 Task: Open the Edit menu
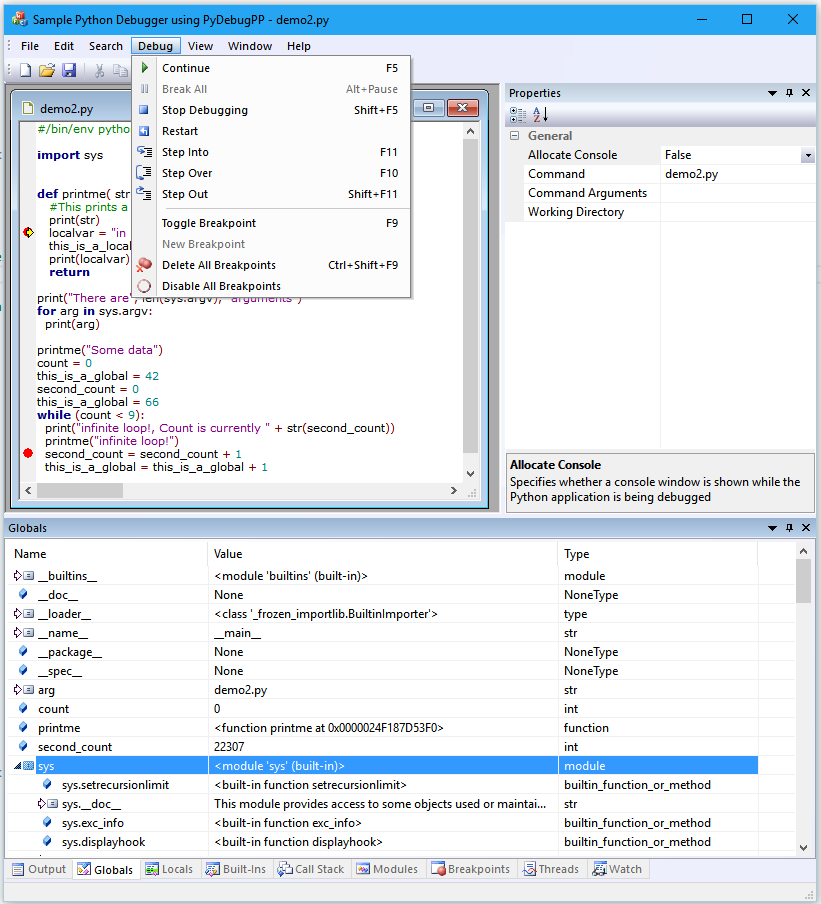(x=64, y=46)
